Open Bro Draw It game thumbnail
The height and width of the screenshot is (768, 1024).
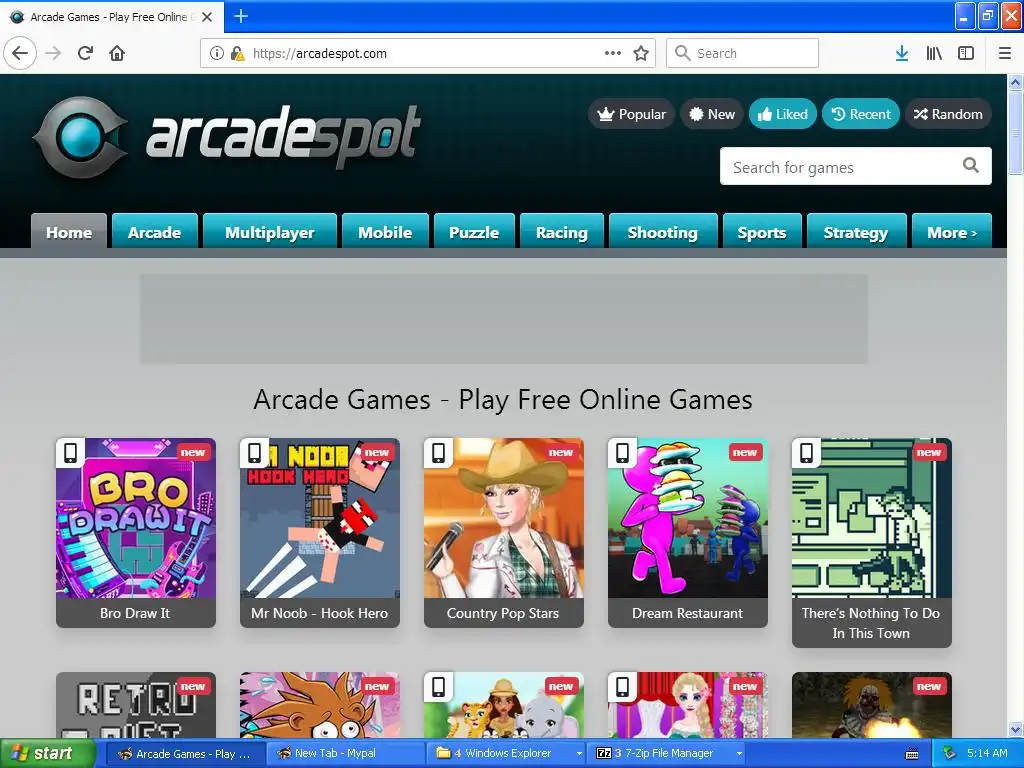tap(136, 518)
